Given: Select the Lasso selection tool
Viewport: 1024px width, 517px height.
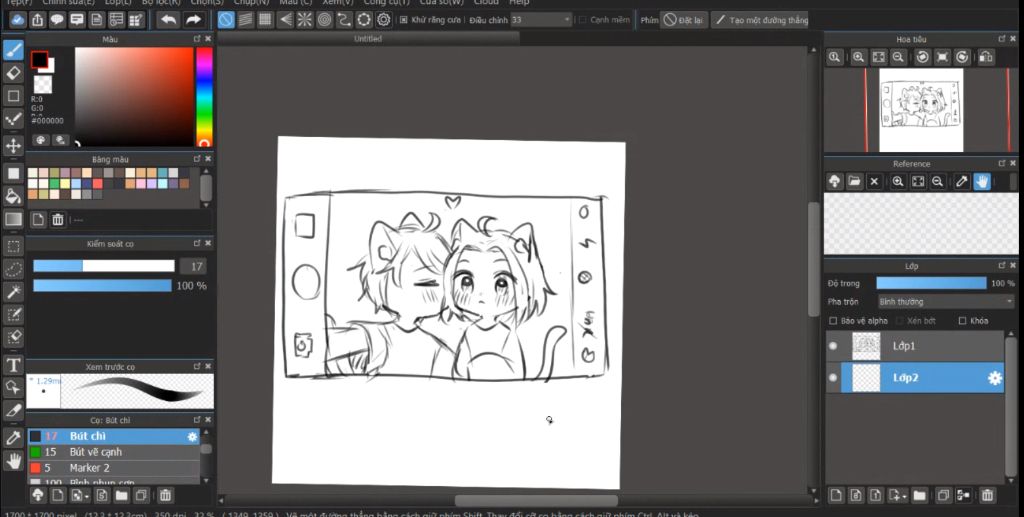Looking at the screenshot, I should tap(13, 268).
